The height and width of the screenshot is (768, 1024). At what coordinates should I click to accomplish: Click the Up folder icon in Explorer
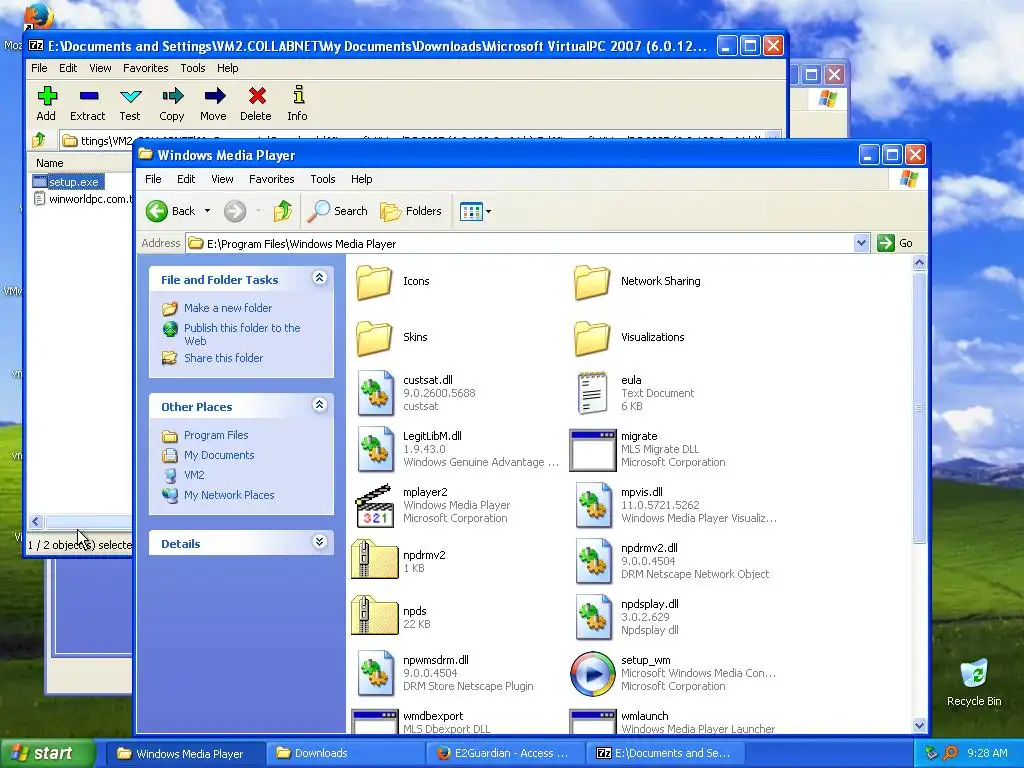[x=283, y=211]
